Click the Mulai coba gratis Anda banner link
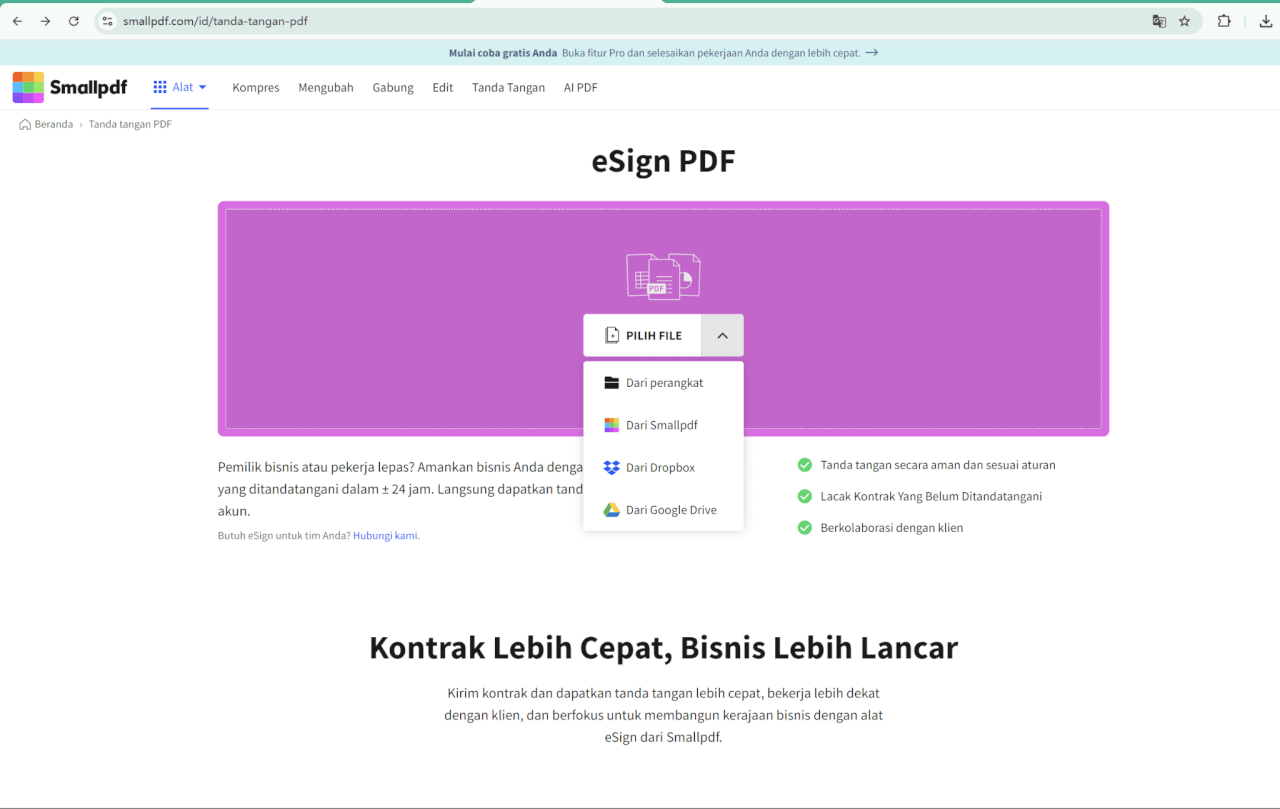This screenshot has width=1280, height=809. click(500, 52)
